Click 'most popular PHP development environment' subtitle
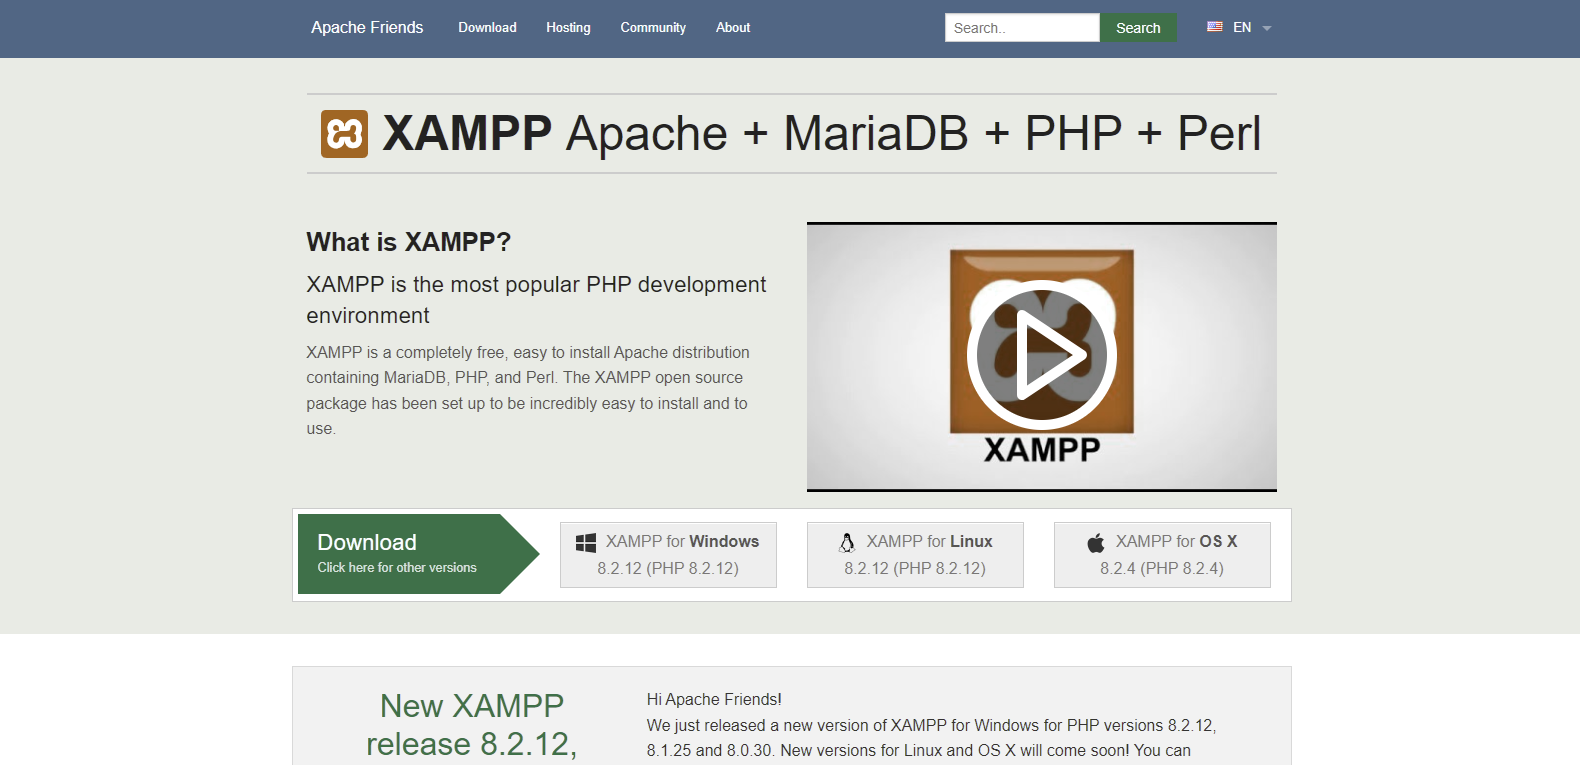 pos(536,300)
